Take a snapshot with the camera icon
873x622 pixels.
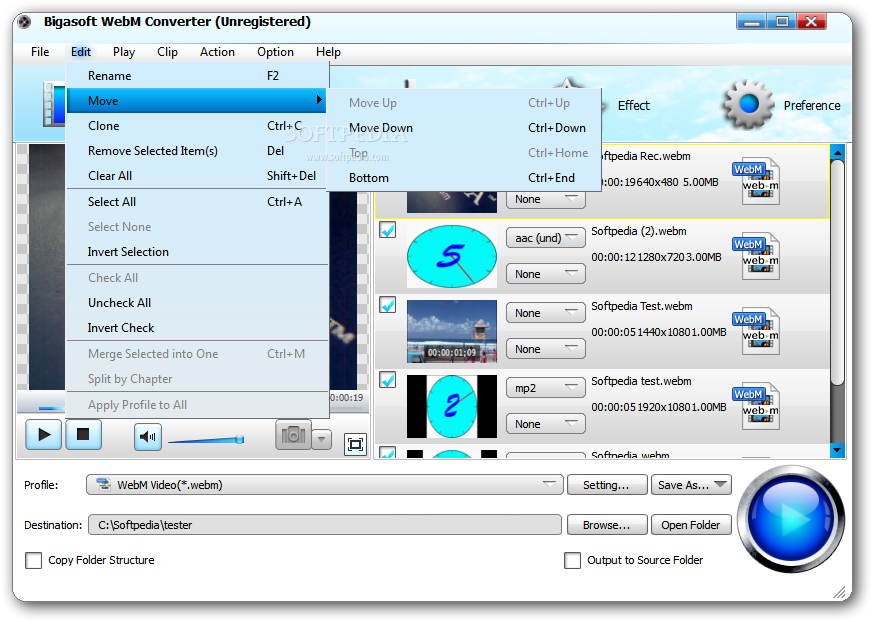tap(293, 434)
